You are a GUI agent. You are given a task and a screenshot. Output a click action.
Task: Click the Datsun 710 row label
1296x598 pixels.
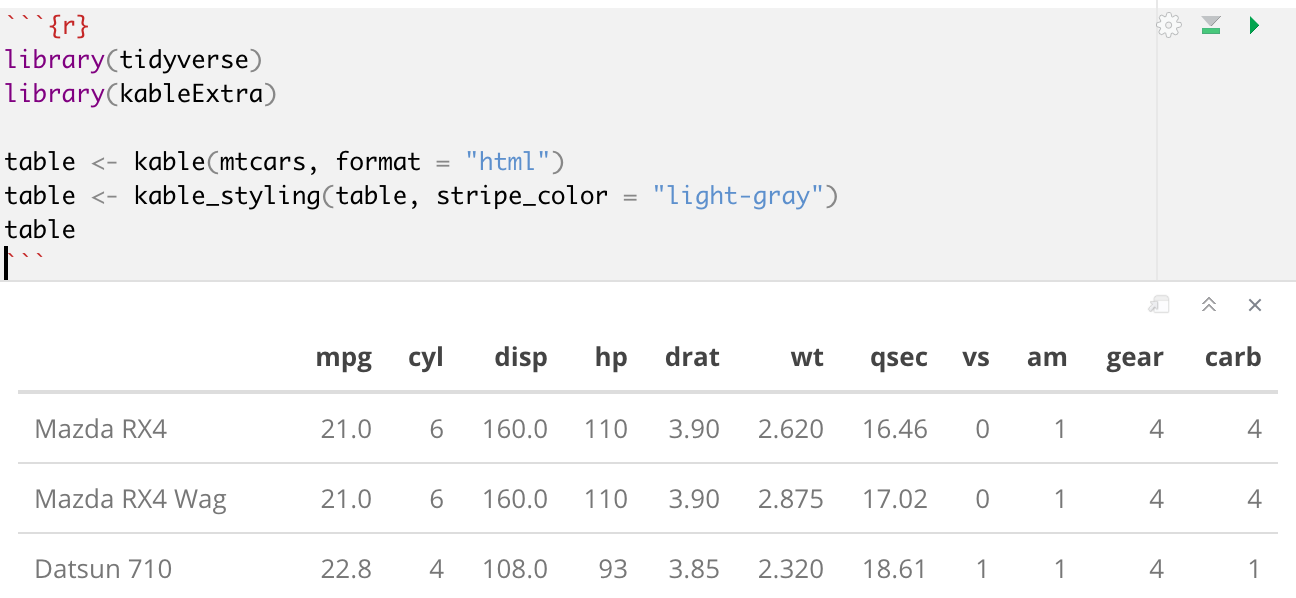[x=102, y=569]
